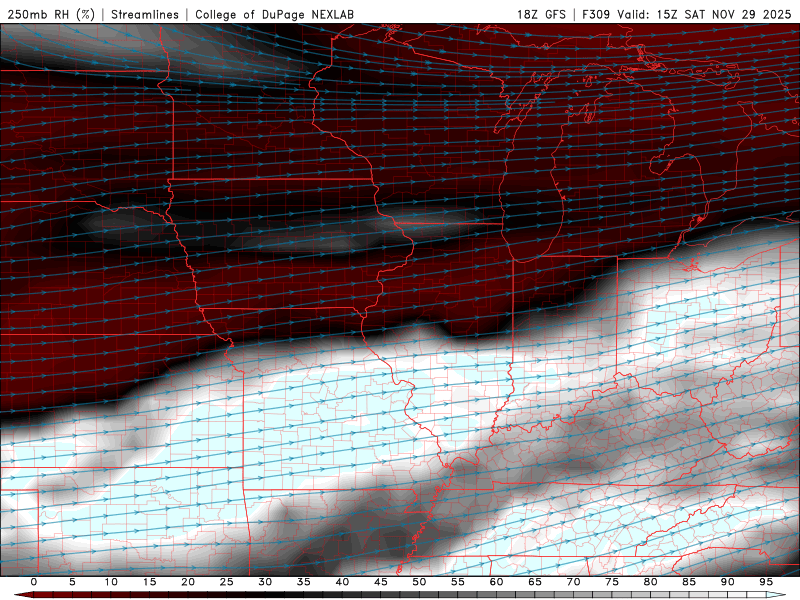Click the 'F309' forecast hour label
This screenshot has width=800, height=600.
click(x=596, y=14)
